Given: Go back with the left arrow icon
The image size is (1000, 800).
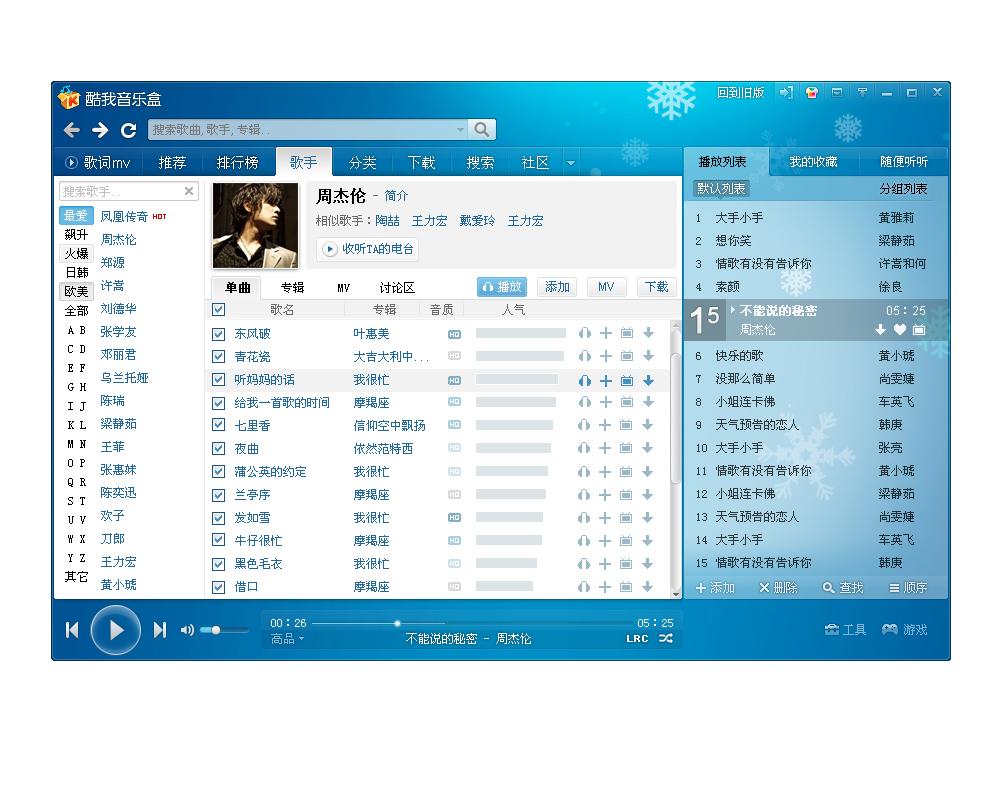Looking at the screenshot, I should coord(71,130).
